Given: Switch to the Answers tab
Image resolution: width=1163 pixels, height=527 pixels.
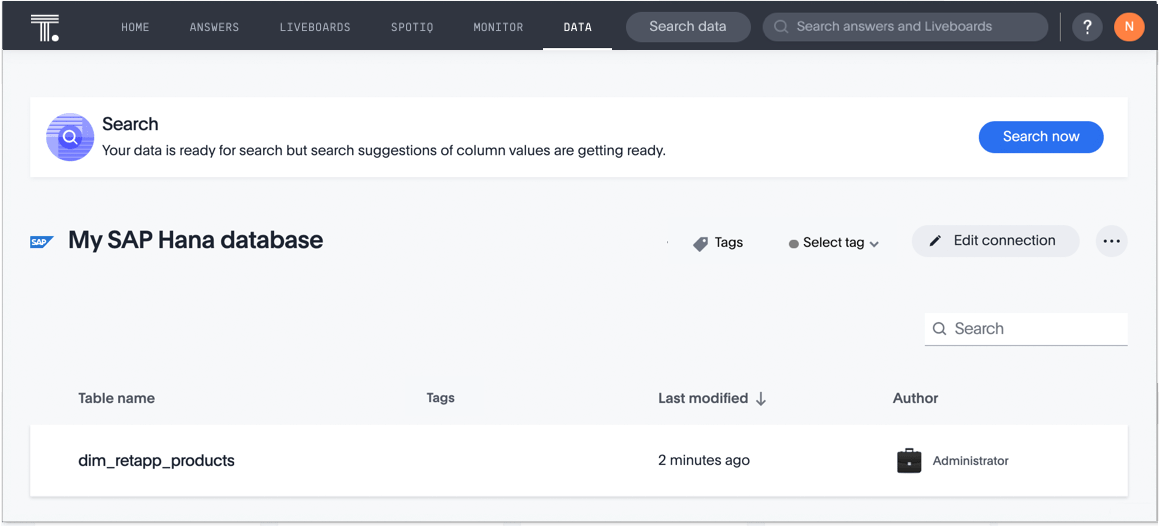Looking at the screenshot, I should coord(214,27).
